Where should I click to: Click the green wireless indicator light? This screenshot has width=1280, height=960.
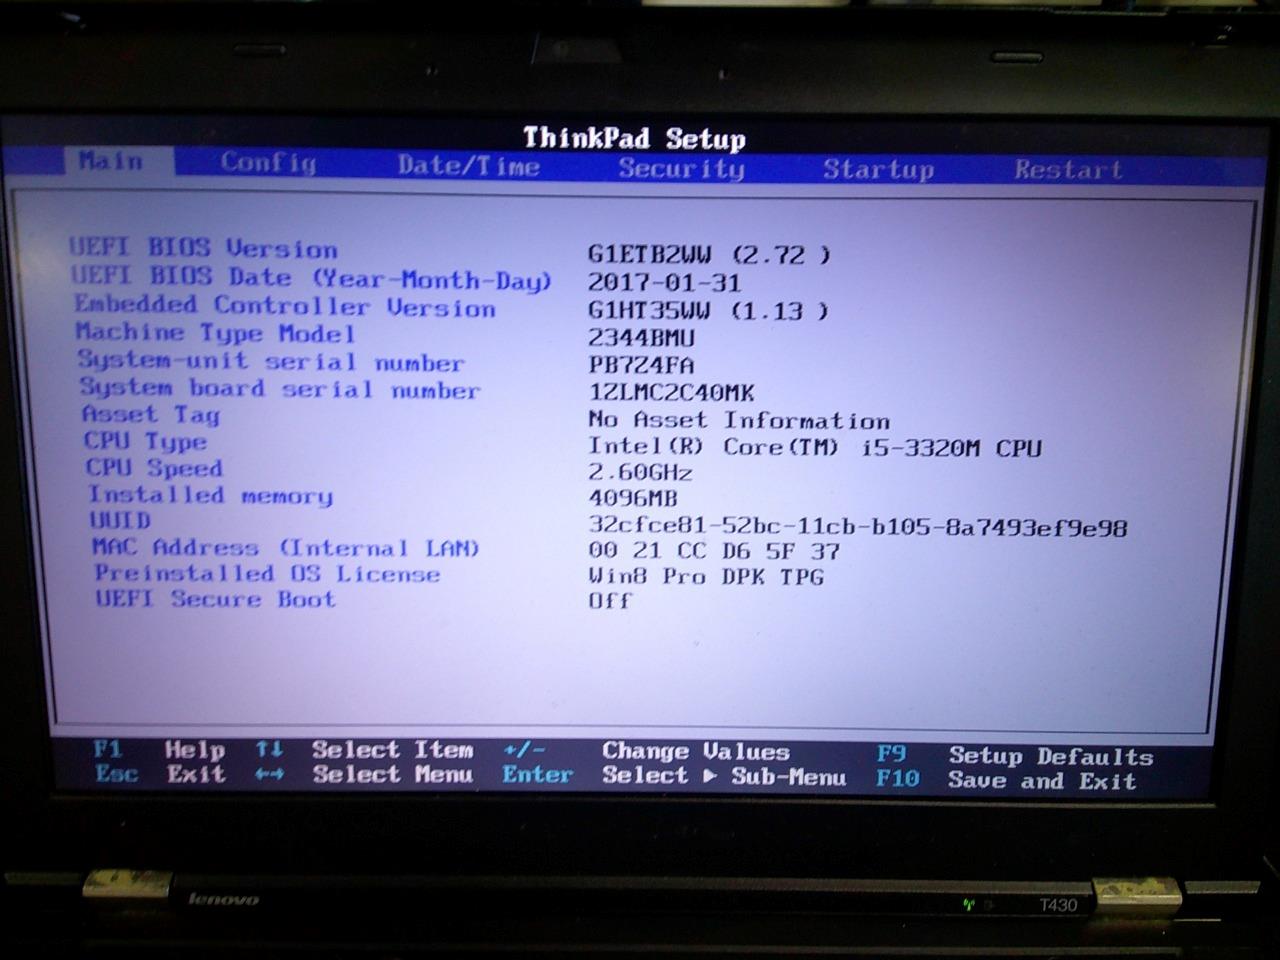coord(968,904)
